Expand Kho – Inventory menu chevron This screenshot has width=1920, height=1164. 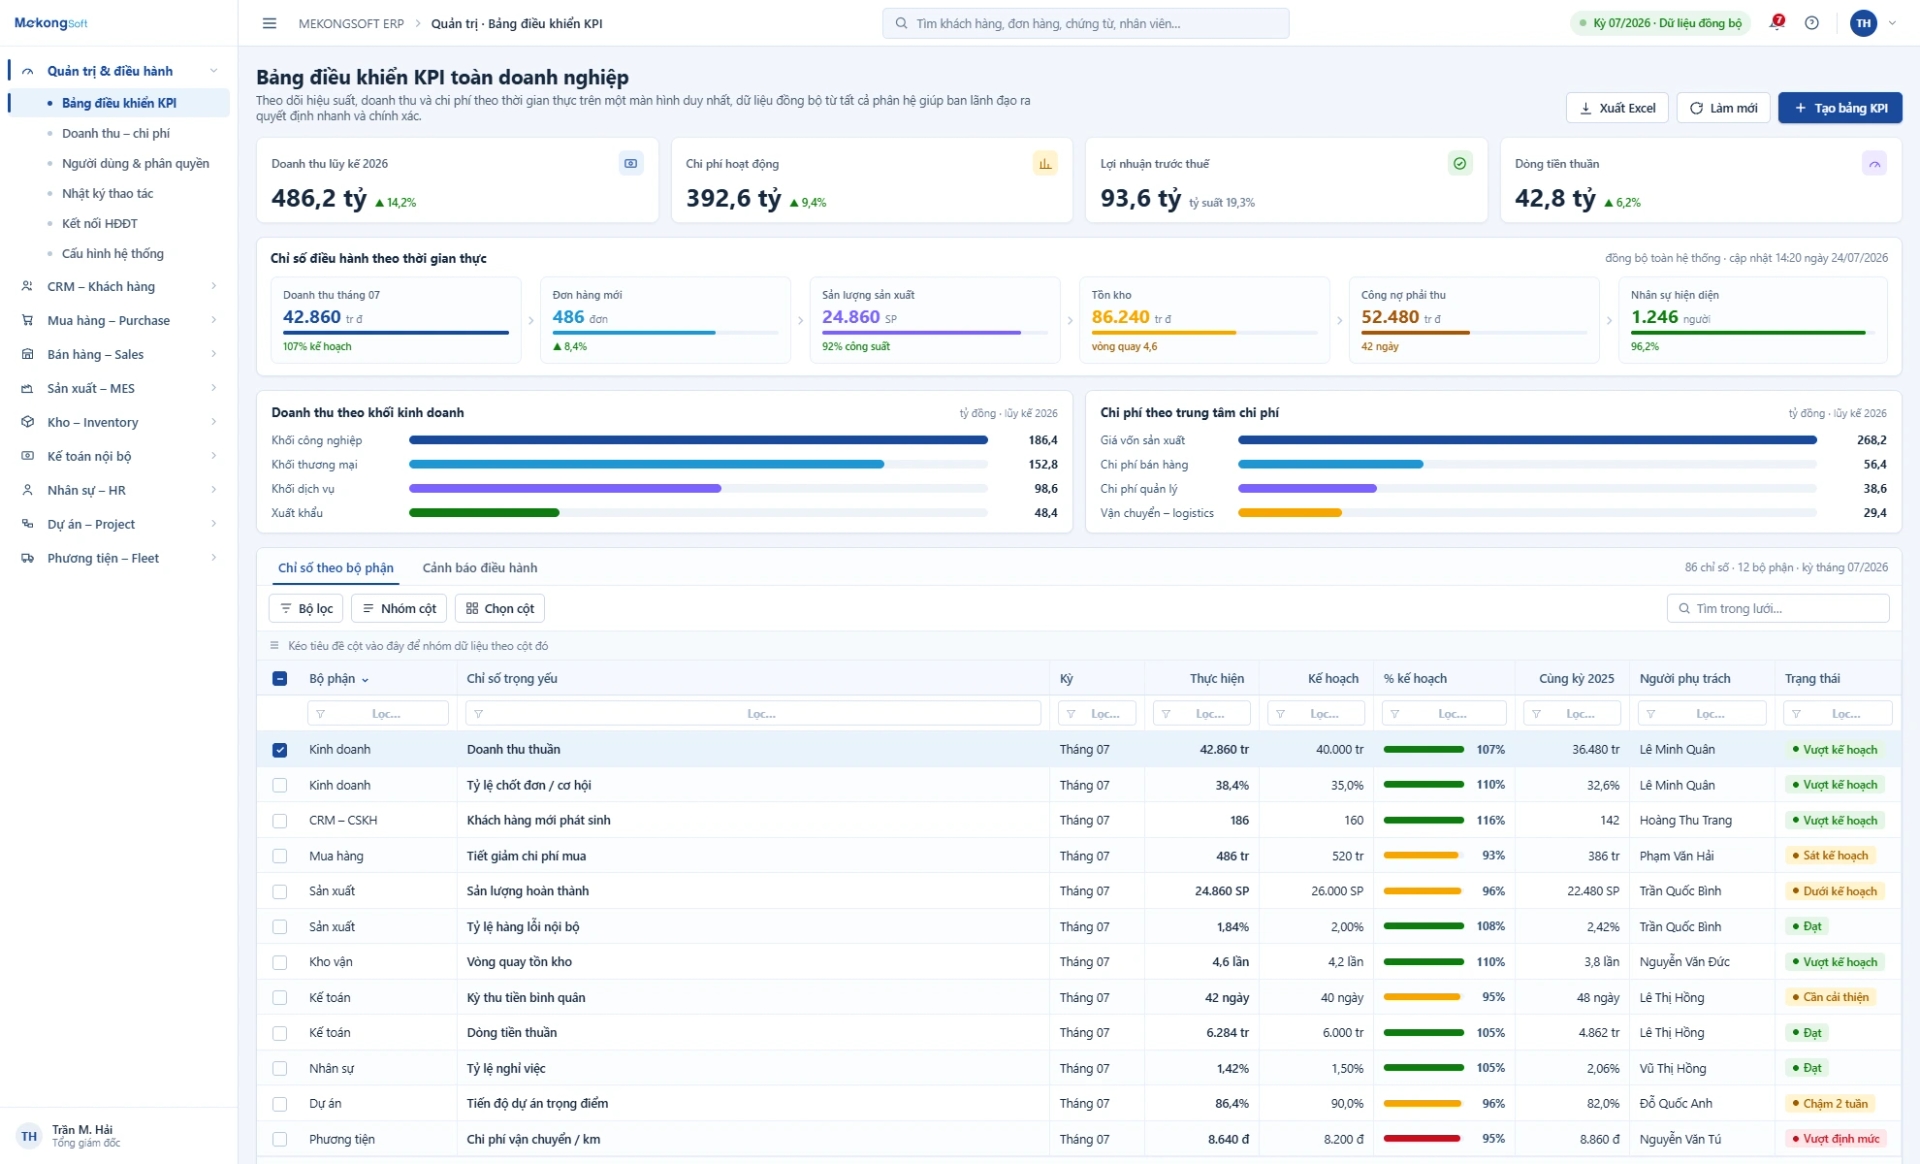pos(213,422)
